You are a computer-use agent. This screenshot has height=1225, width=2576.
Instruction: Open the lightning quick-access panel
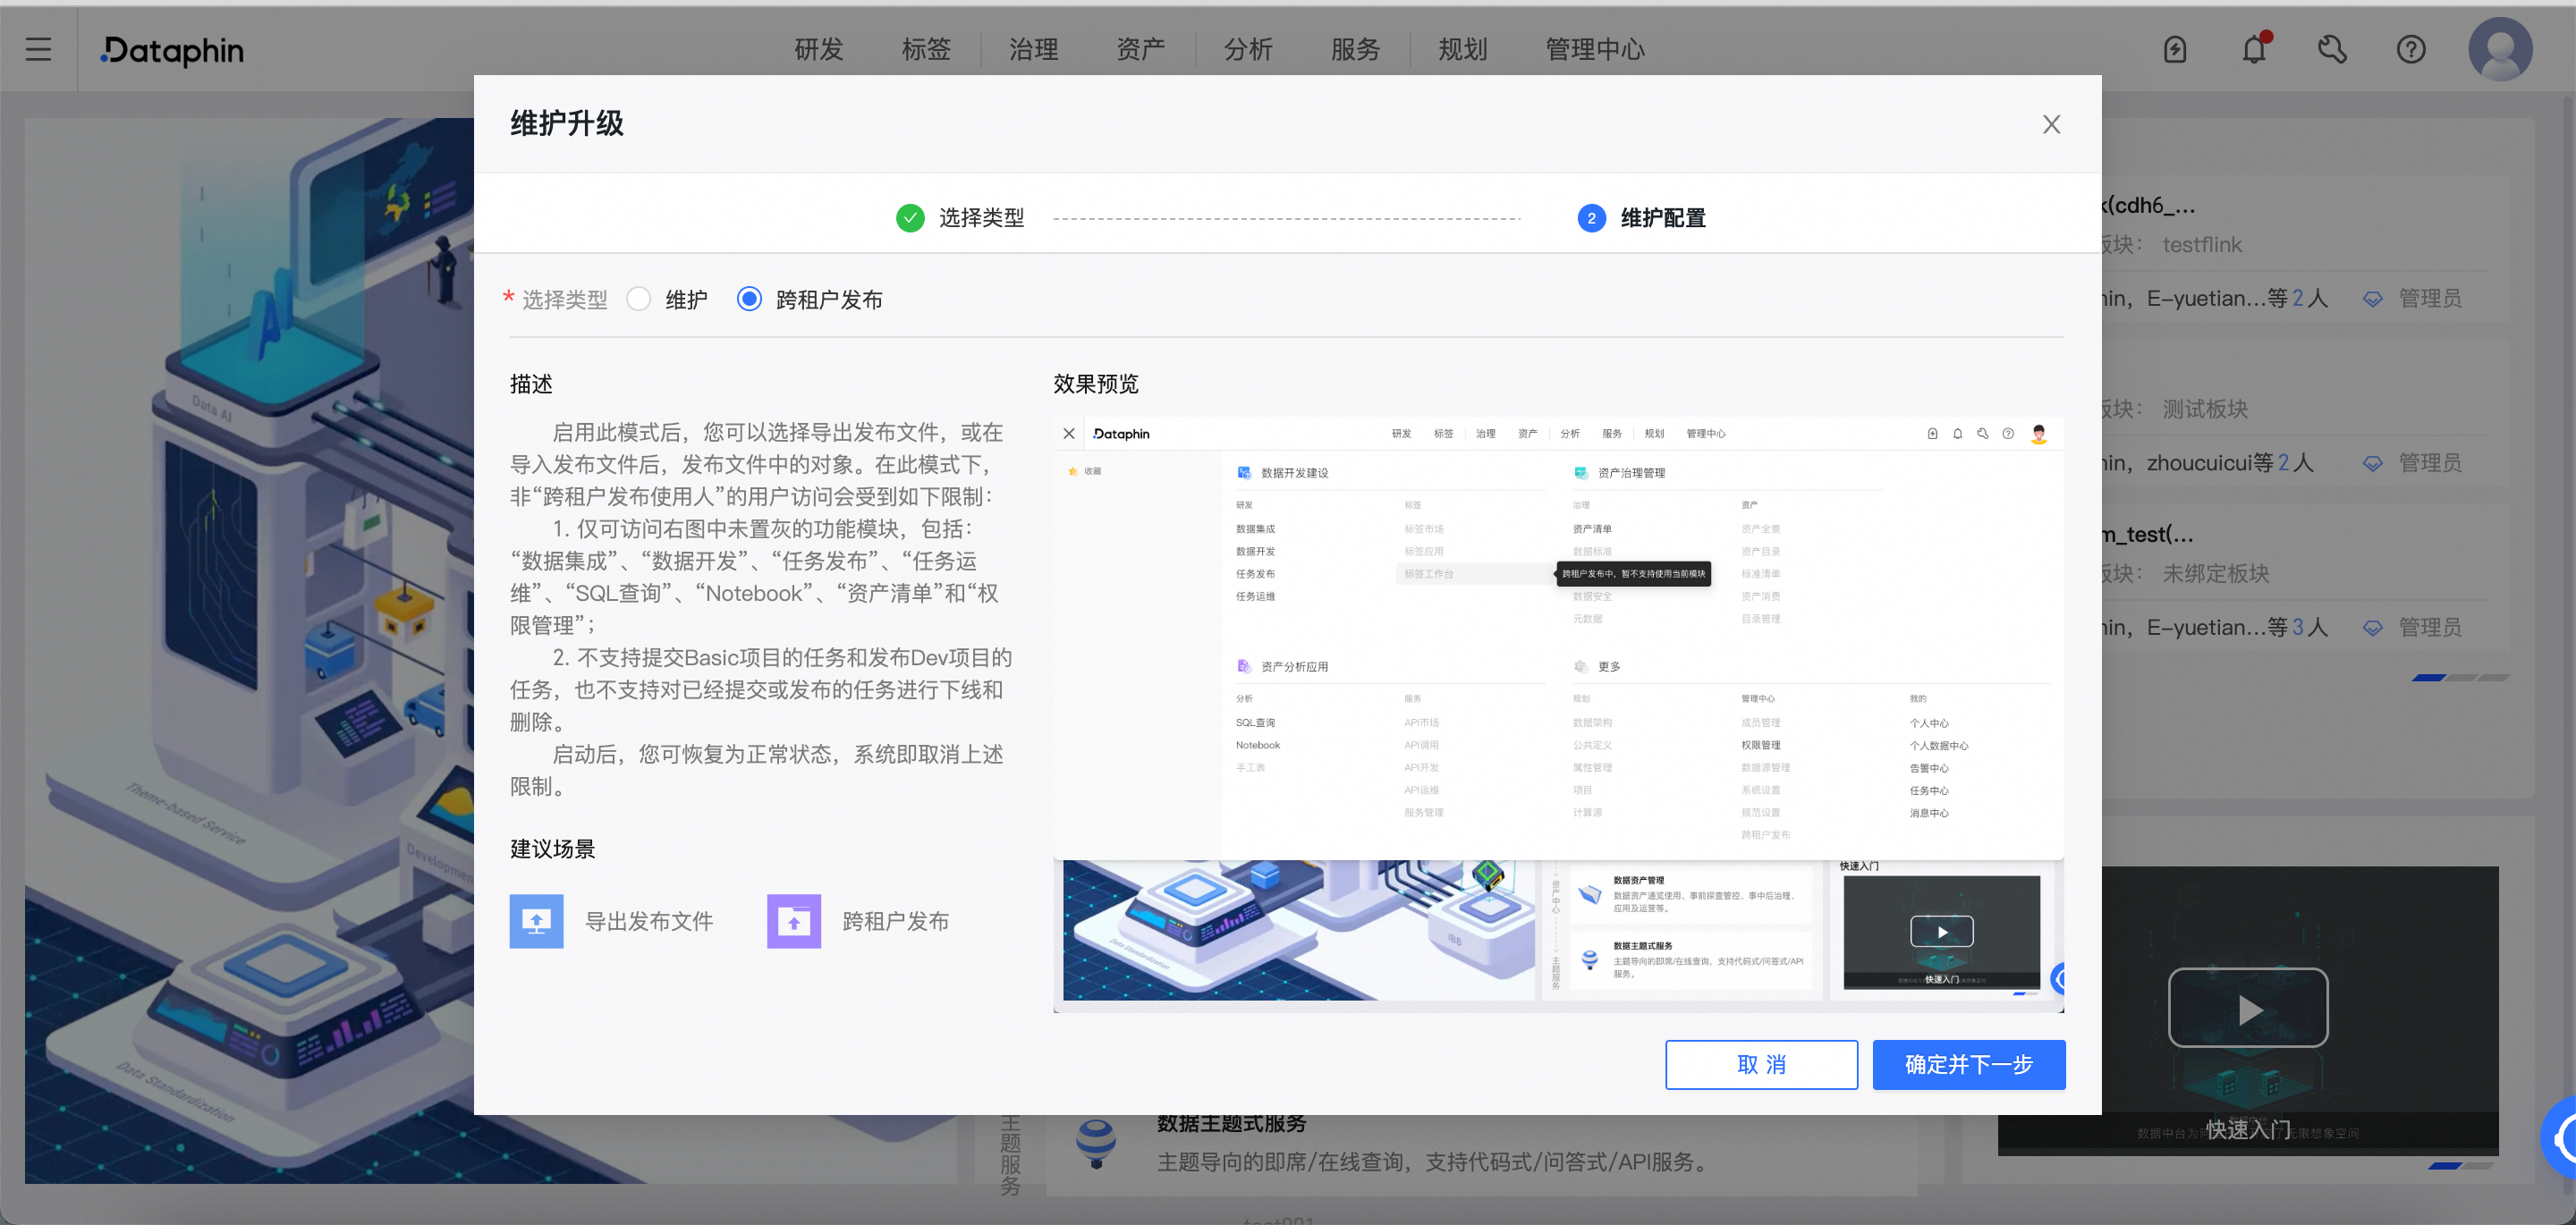2175,49
